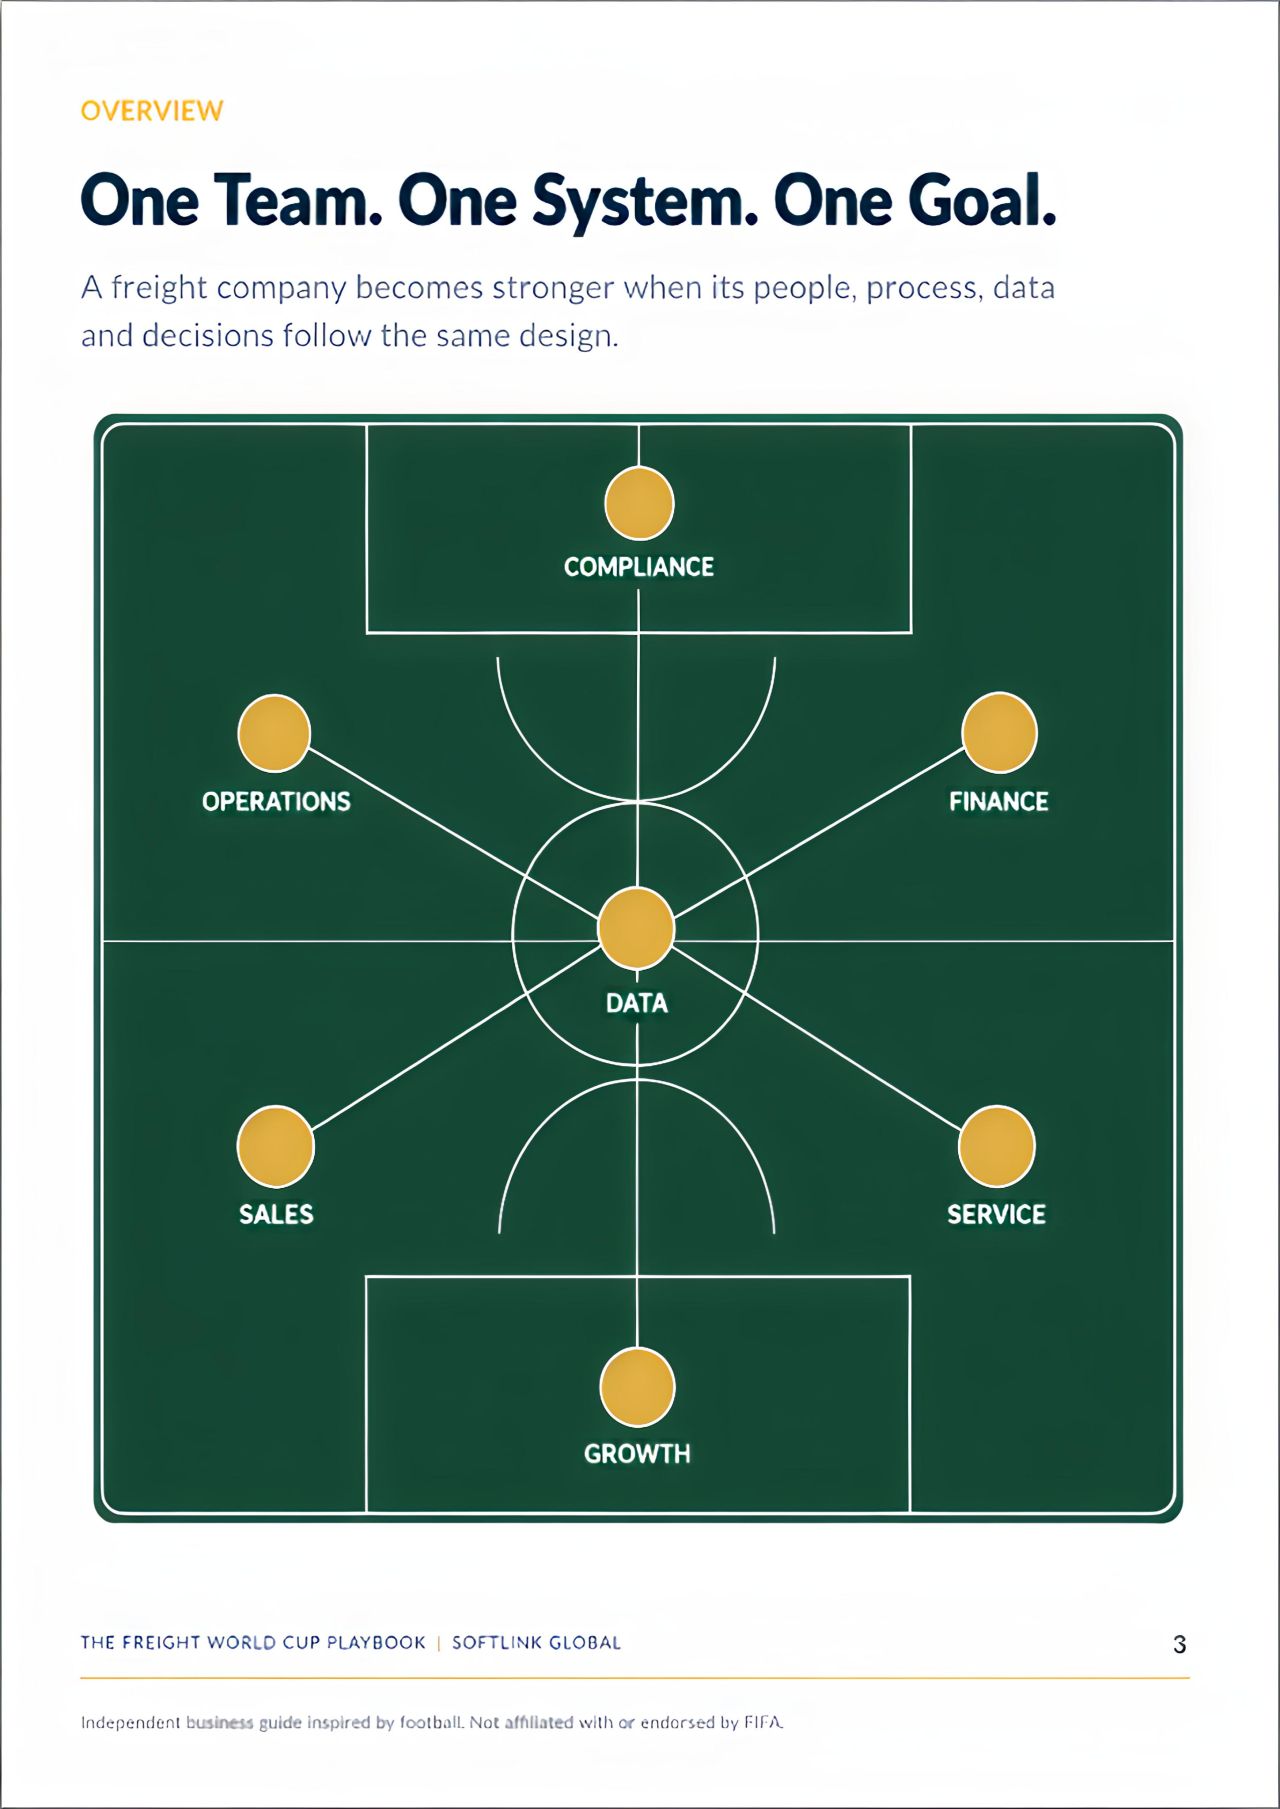1280x1809 pixels.
Task: Select the gold node above OPERATIONS
Action: click(x=274, y=733)
